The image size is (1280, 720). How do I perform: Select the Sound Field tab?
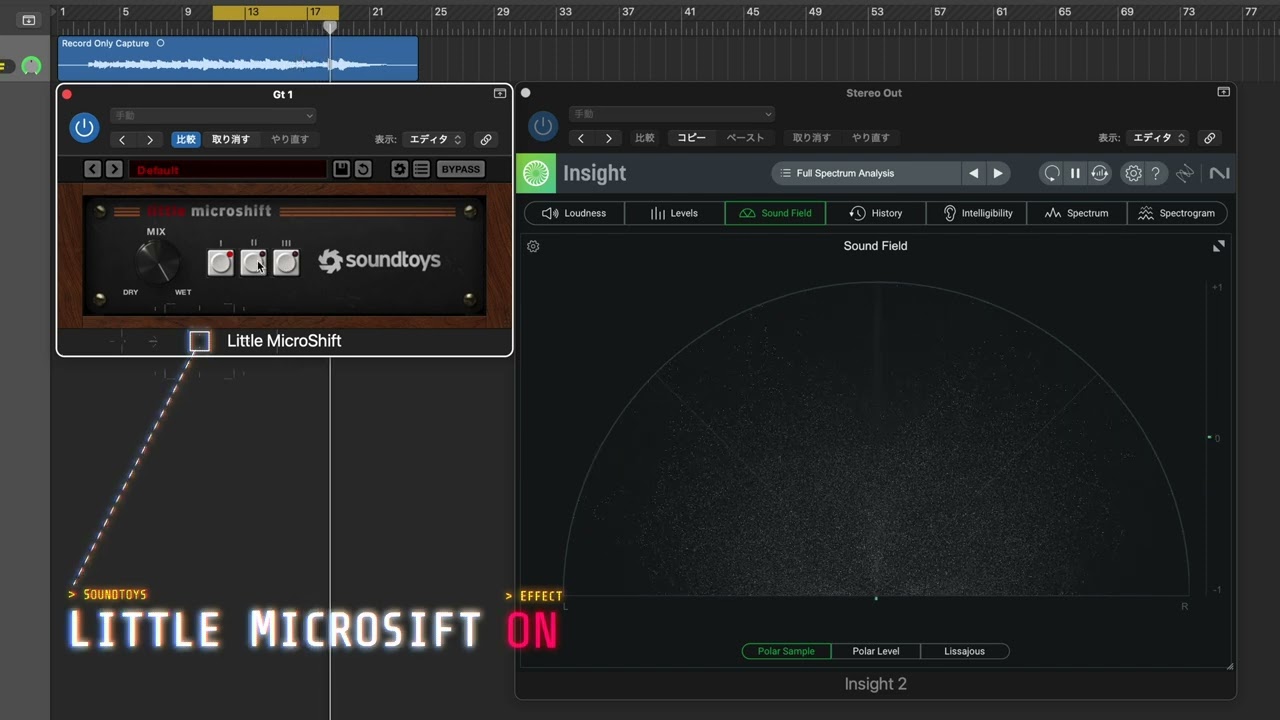775,213
